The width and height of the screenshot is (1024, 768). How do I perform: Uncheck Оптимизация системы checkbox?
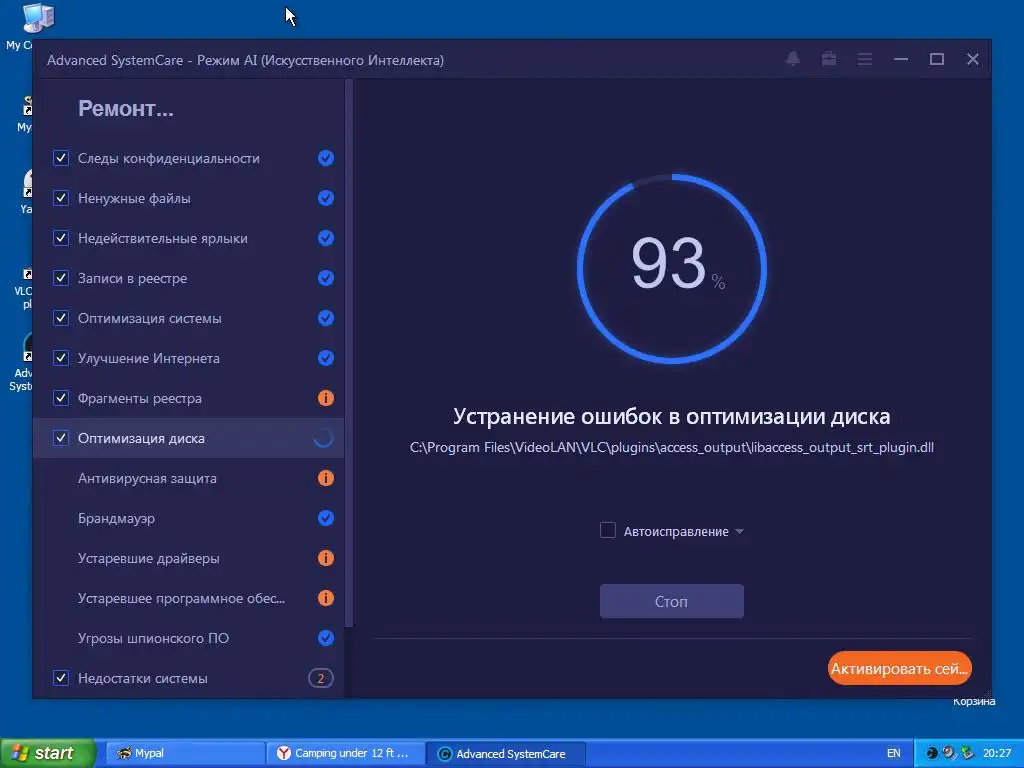coord(61,318)
